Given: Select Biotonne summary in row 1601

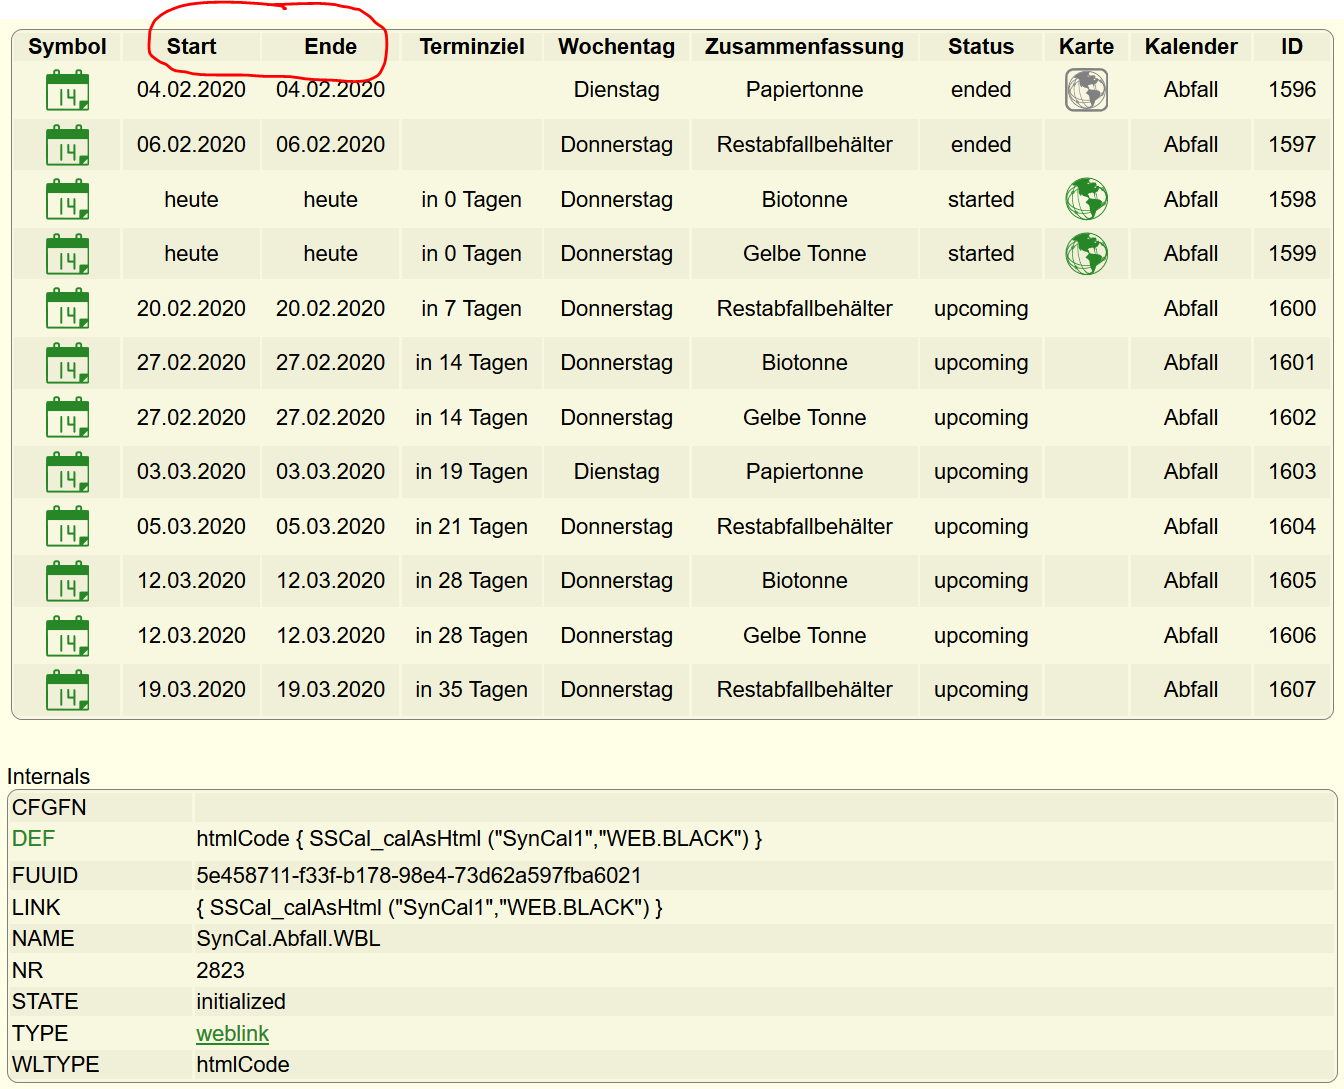Looking at the screenshot, I should pos(804,363).
